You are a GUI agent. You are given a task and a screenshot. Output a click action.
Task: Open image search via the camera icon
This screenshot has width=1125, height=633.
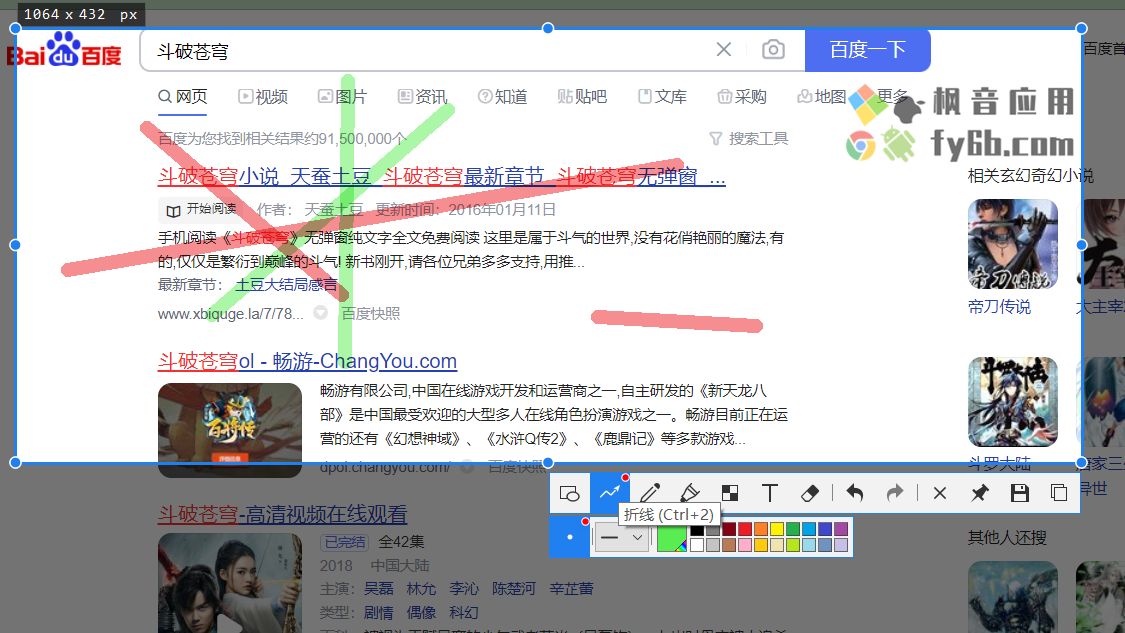click(773, 50)
